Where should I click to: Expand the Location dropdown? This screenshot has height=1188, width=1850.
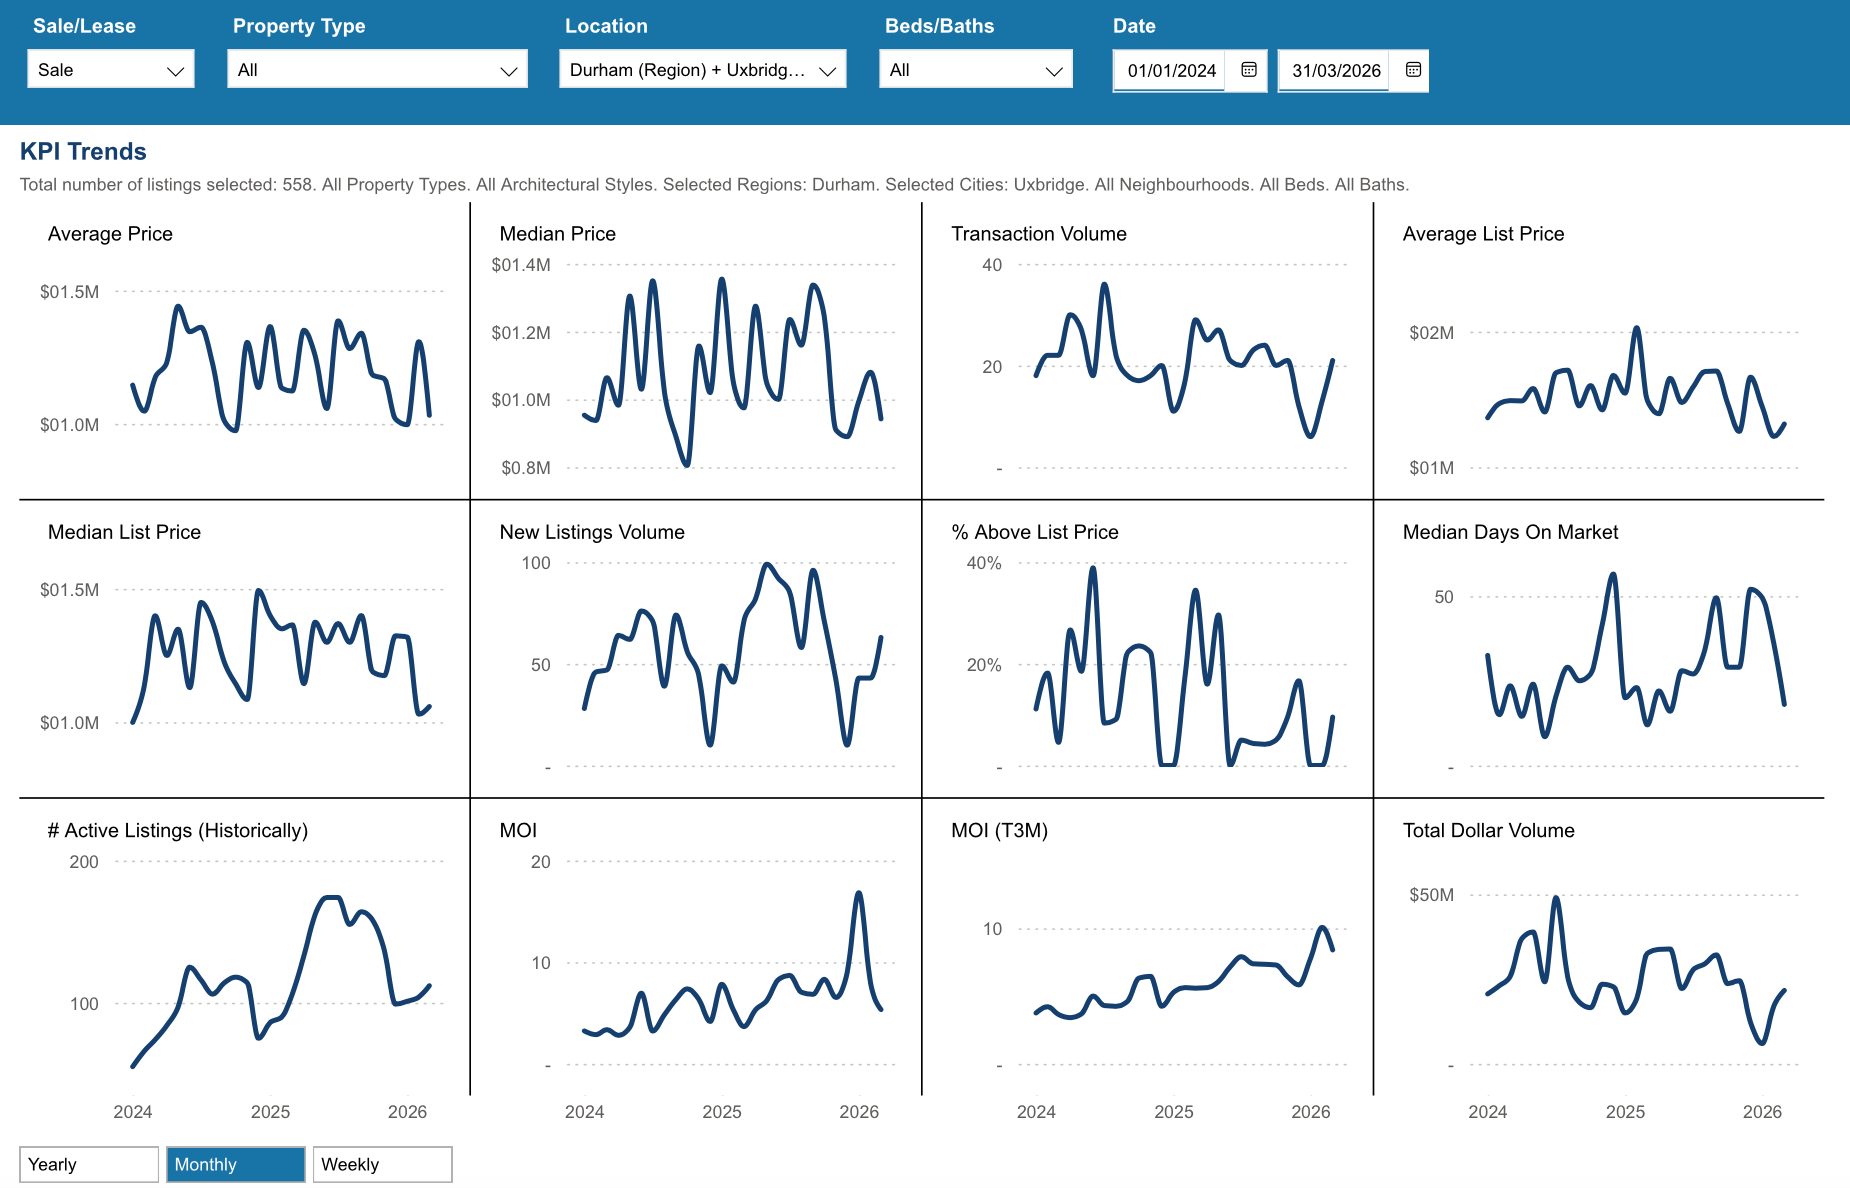(x=702, y=70)
